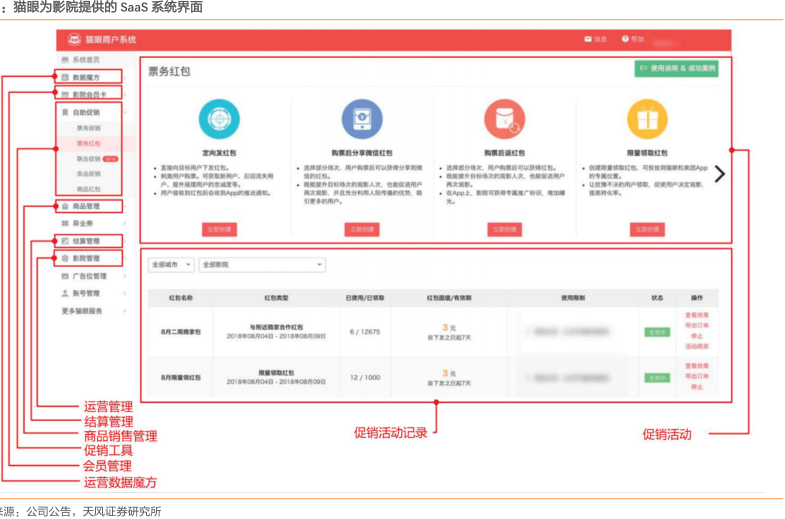This screenshot has height=519, width=785.
Task: Click the next arrow on promotion carousel
Action: coord(720,173)
